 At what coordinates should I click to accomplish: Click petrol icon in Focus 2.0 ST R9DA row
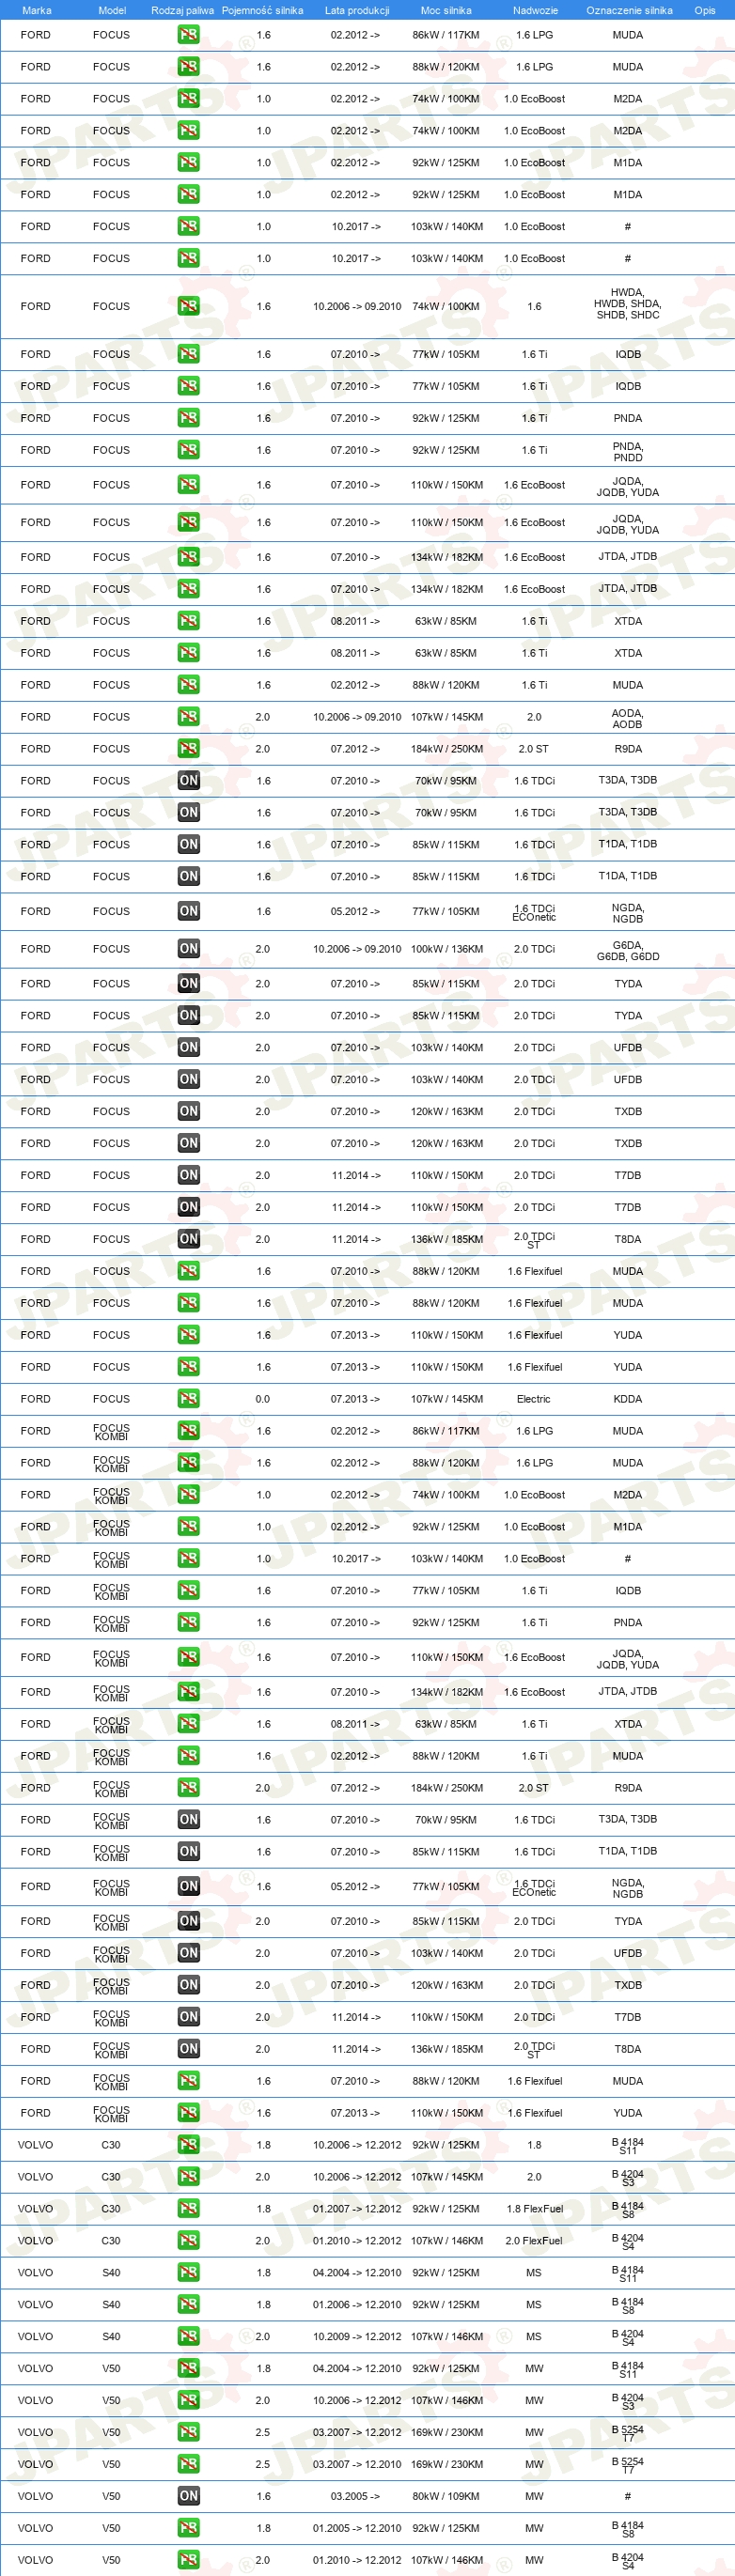[188, 749]
